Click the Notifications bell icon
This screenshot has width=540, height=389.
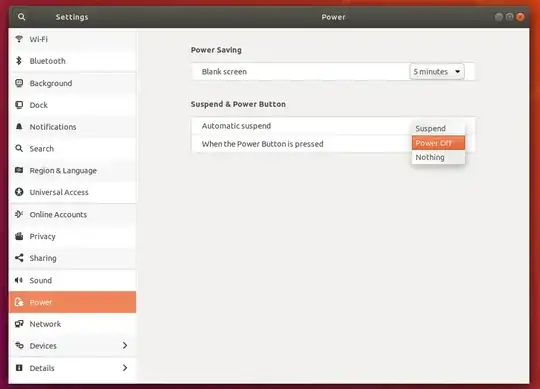[x=19, y=126]
